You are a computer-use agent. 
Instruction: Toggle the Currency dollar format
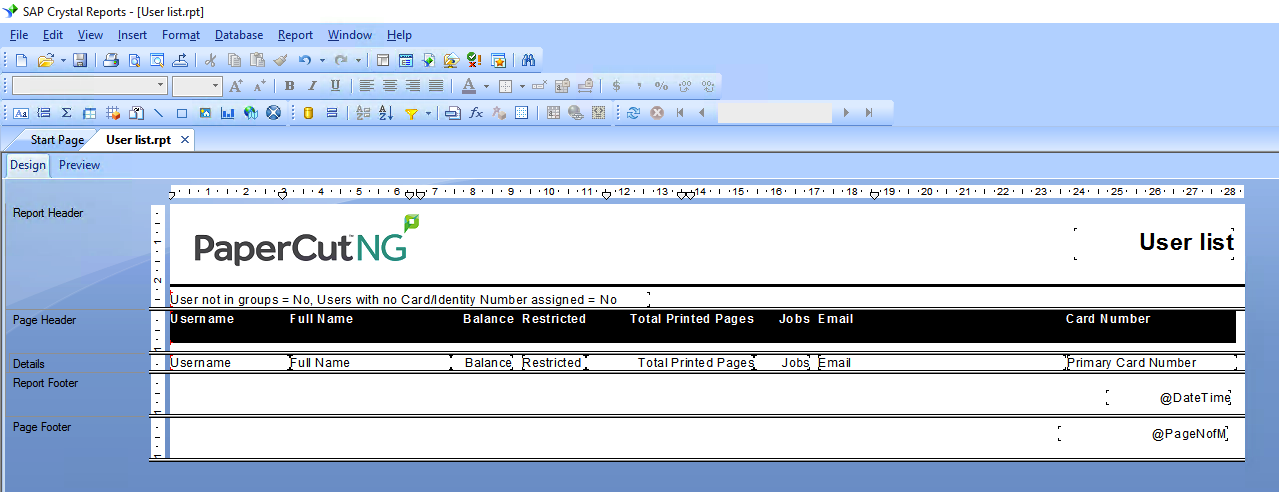pos(616,86)
